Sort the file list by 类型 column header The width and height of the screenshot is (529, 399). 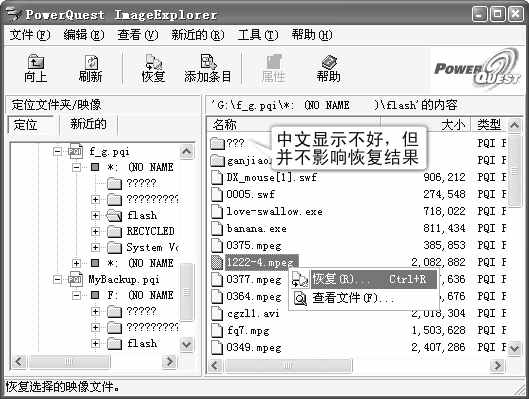click(489, 124)
